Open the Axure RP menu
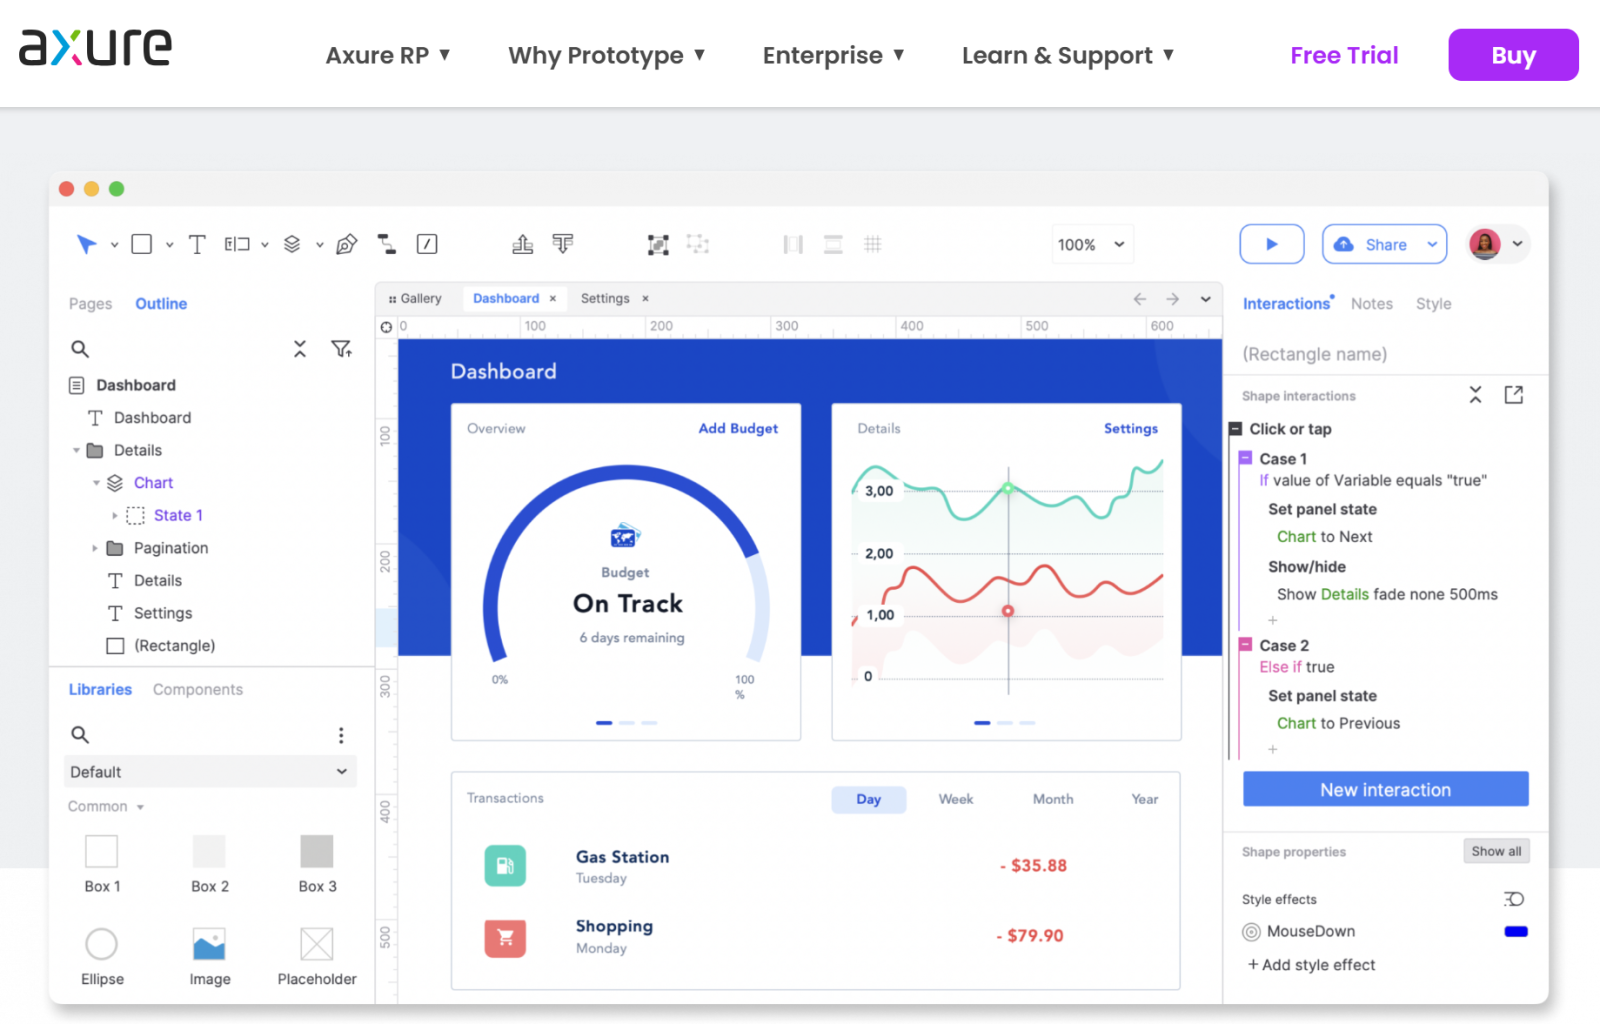1600x1024 pixels. [388, 55]
